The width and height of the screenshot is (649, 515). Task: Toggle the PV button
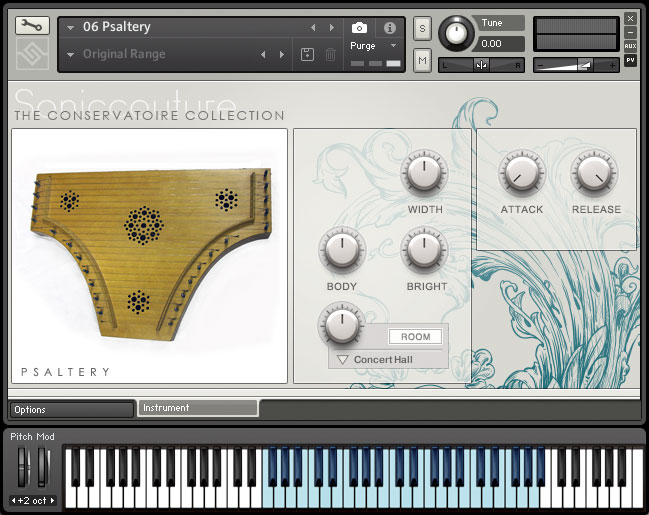630,60
